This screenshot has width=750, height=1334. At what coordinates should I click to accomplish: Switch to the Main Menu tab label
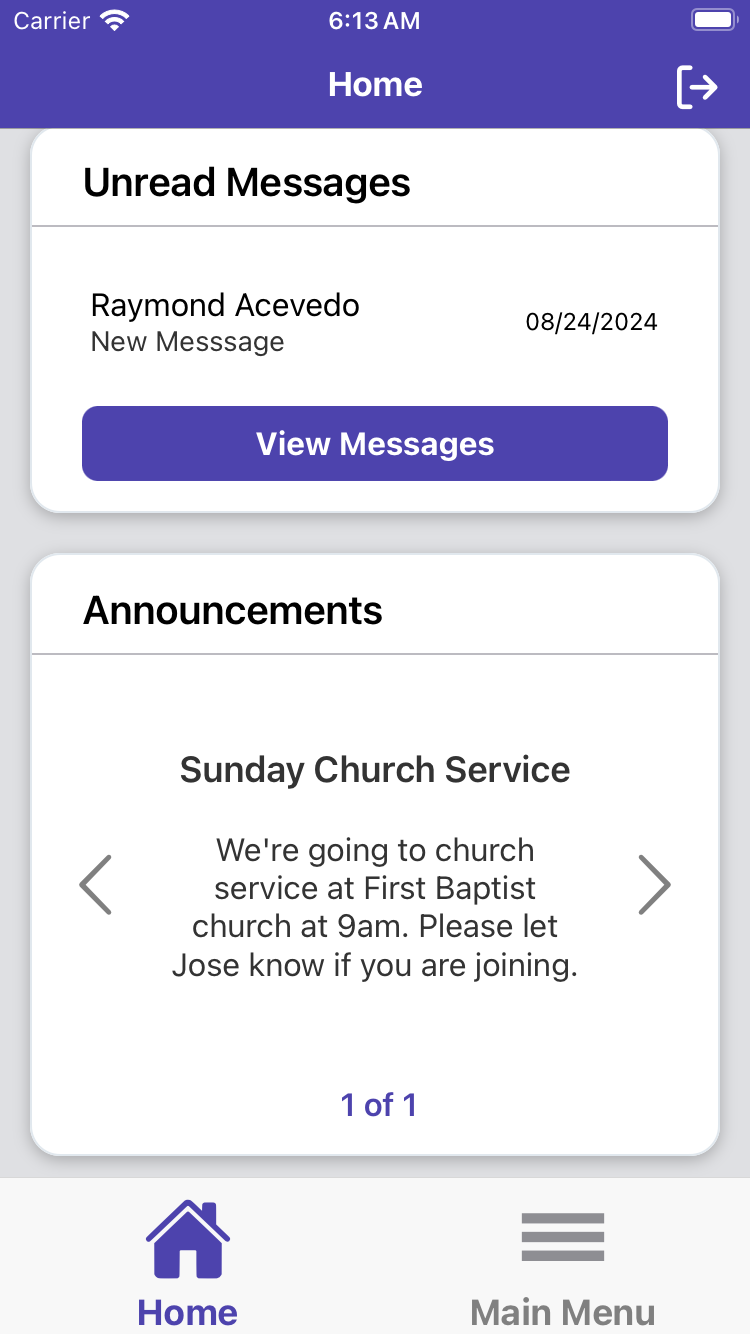coord(563,1312)
